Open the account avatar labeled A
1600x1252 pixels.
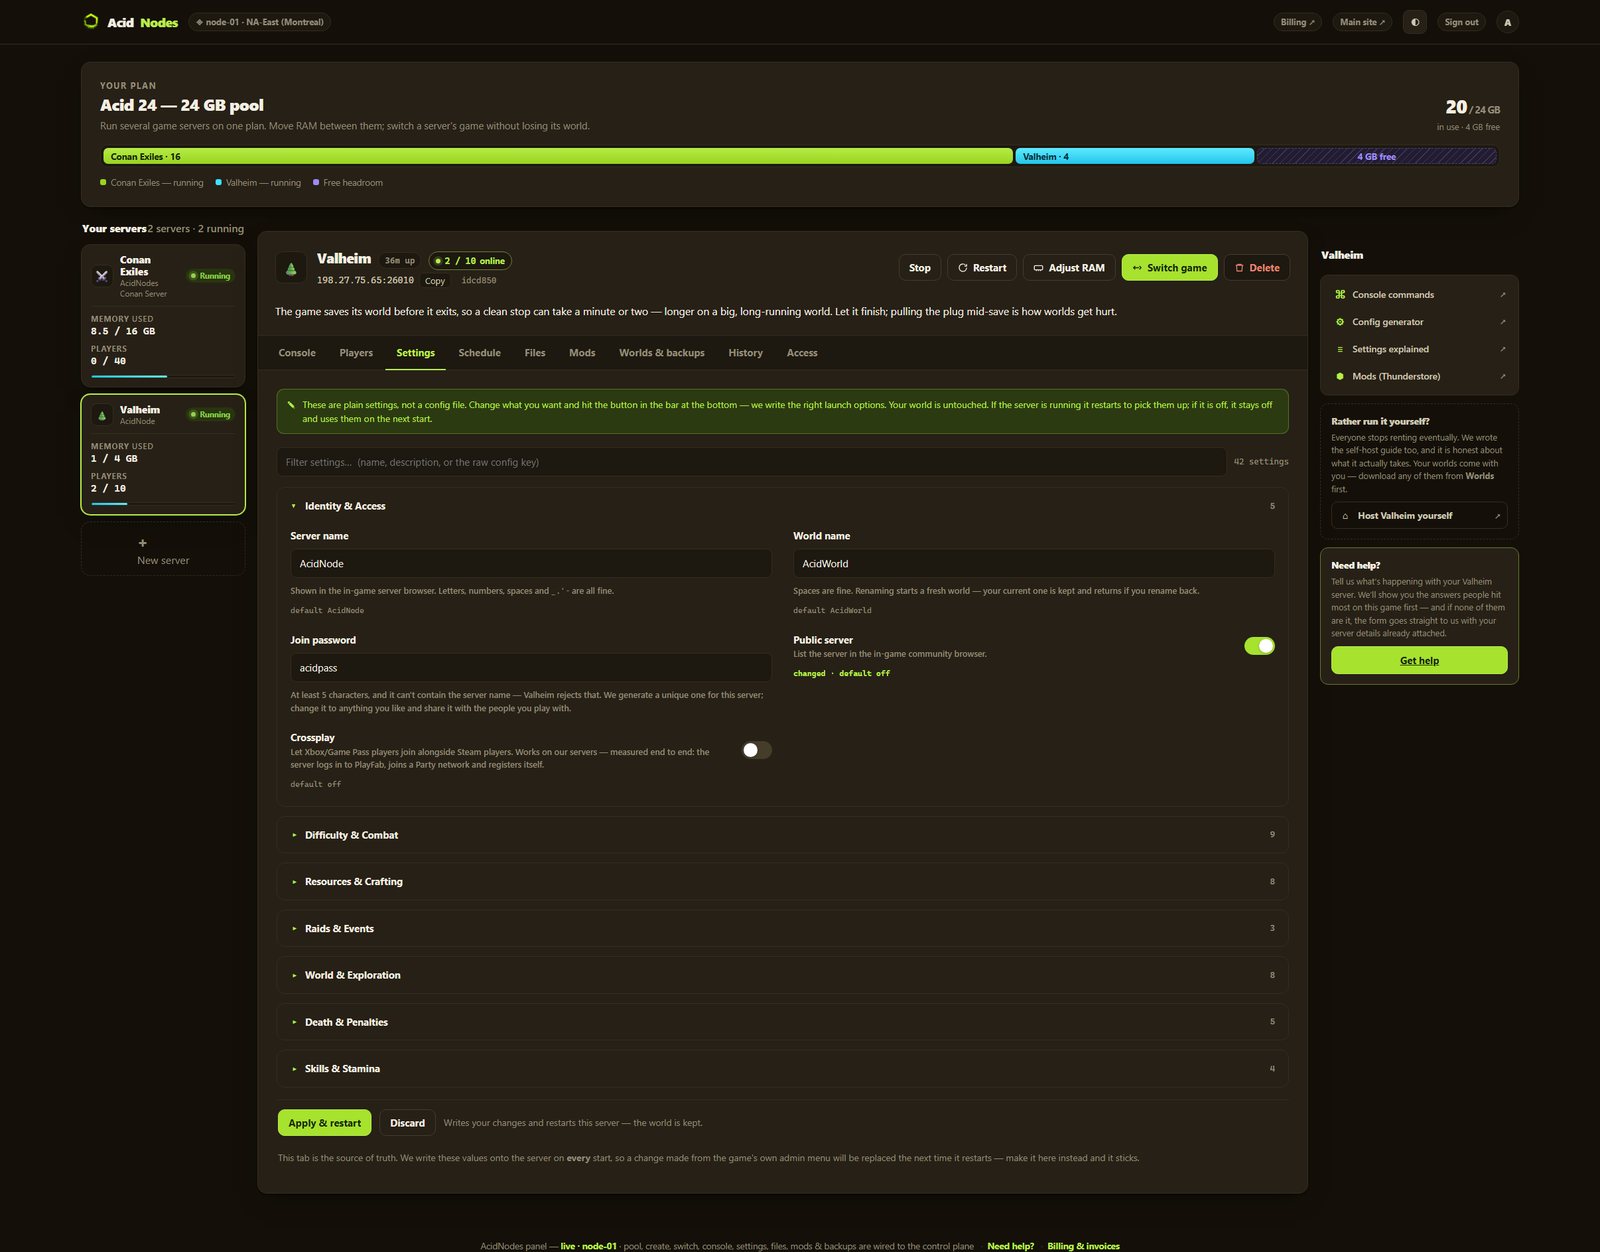click(1507, 22)
